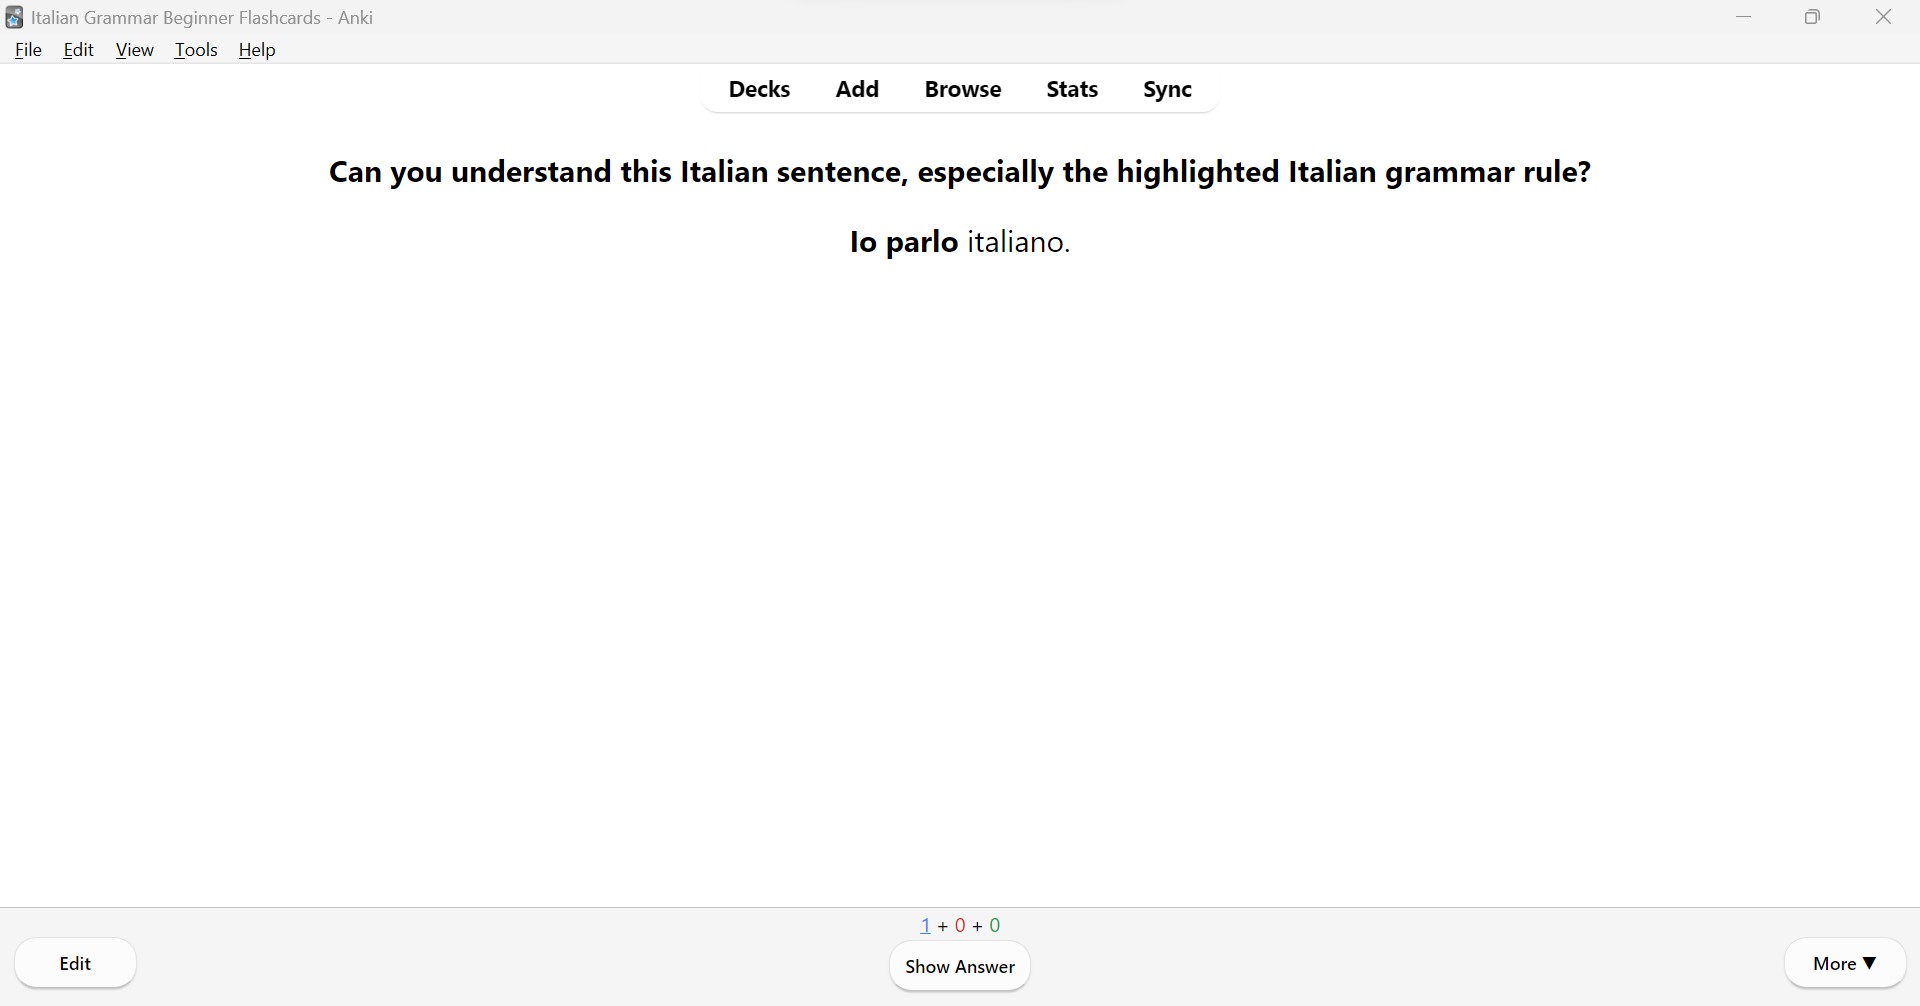The width and height of the screenshot is (1920, 1006).
Task: Open the Tools menu
Action: (196, 49)
